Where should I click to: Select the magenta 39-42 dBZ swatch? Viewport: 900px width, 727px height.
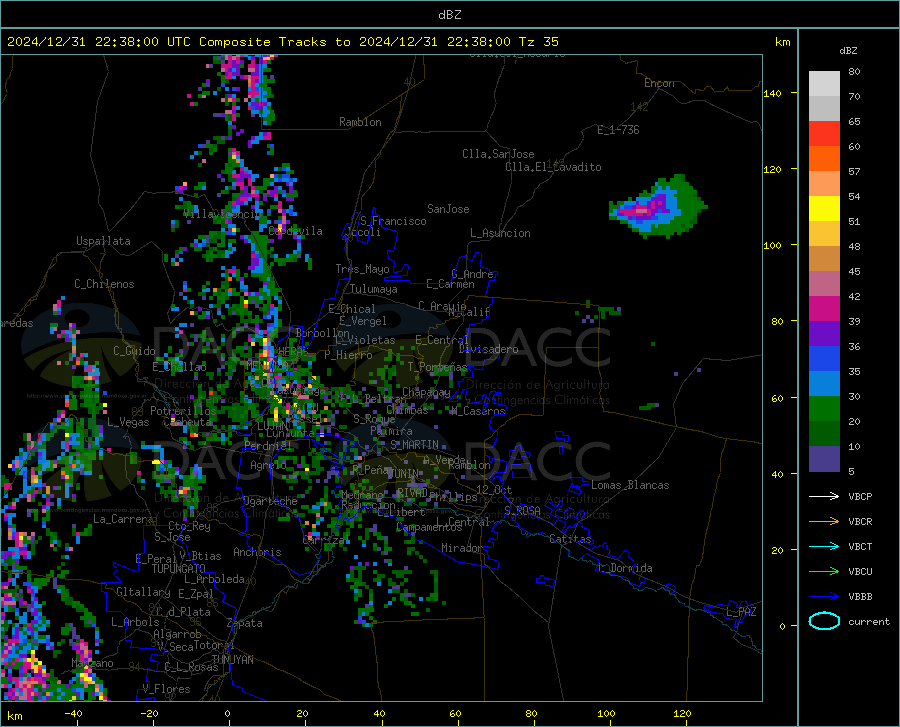824,309
